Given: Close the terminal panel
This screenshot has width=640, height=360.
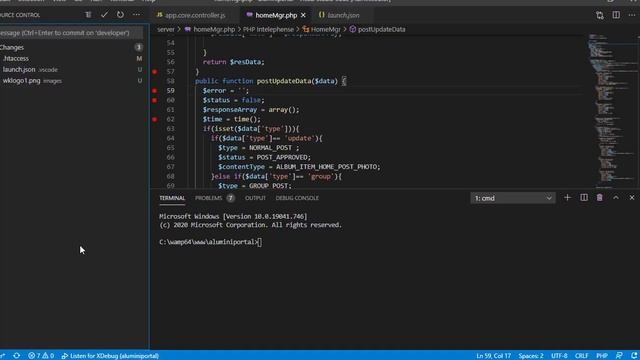Looking at the screenshot, I should pos(632,198).
